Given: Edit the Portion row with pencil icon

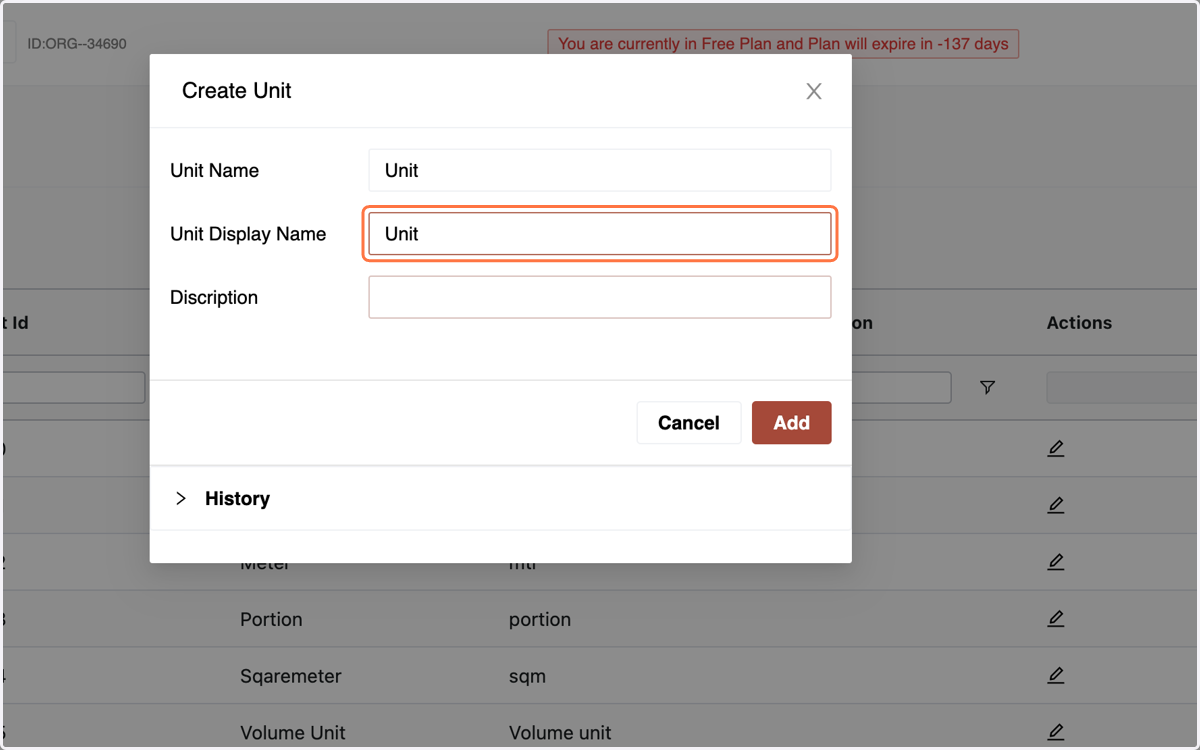Looking at the screenshot, I should [1055, 619].
